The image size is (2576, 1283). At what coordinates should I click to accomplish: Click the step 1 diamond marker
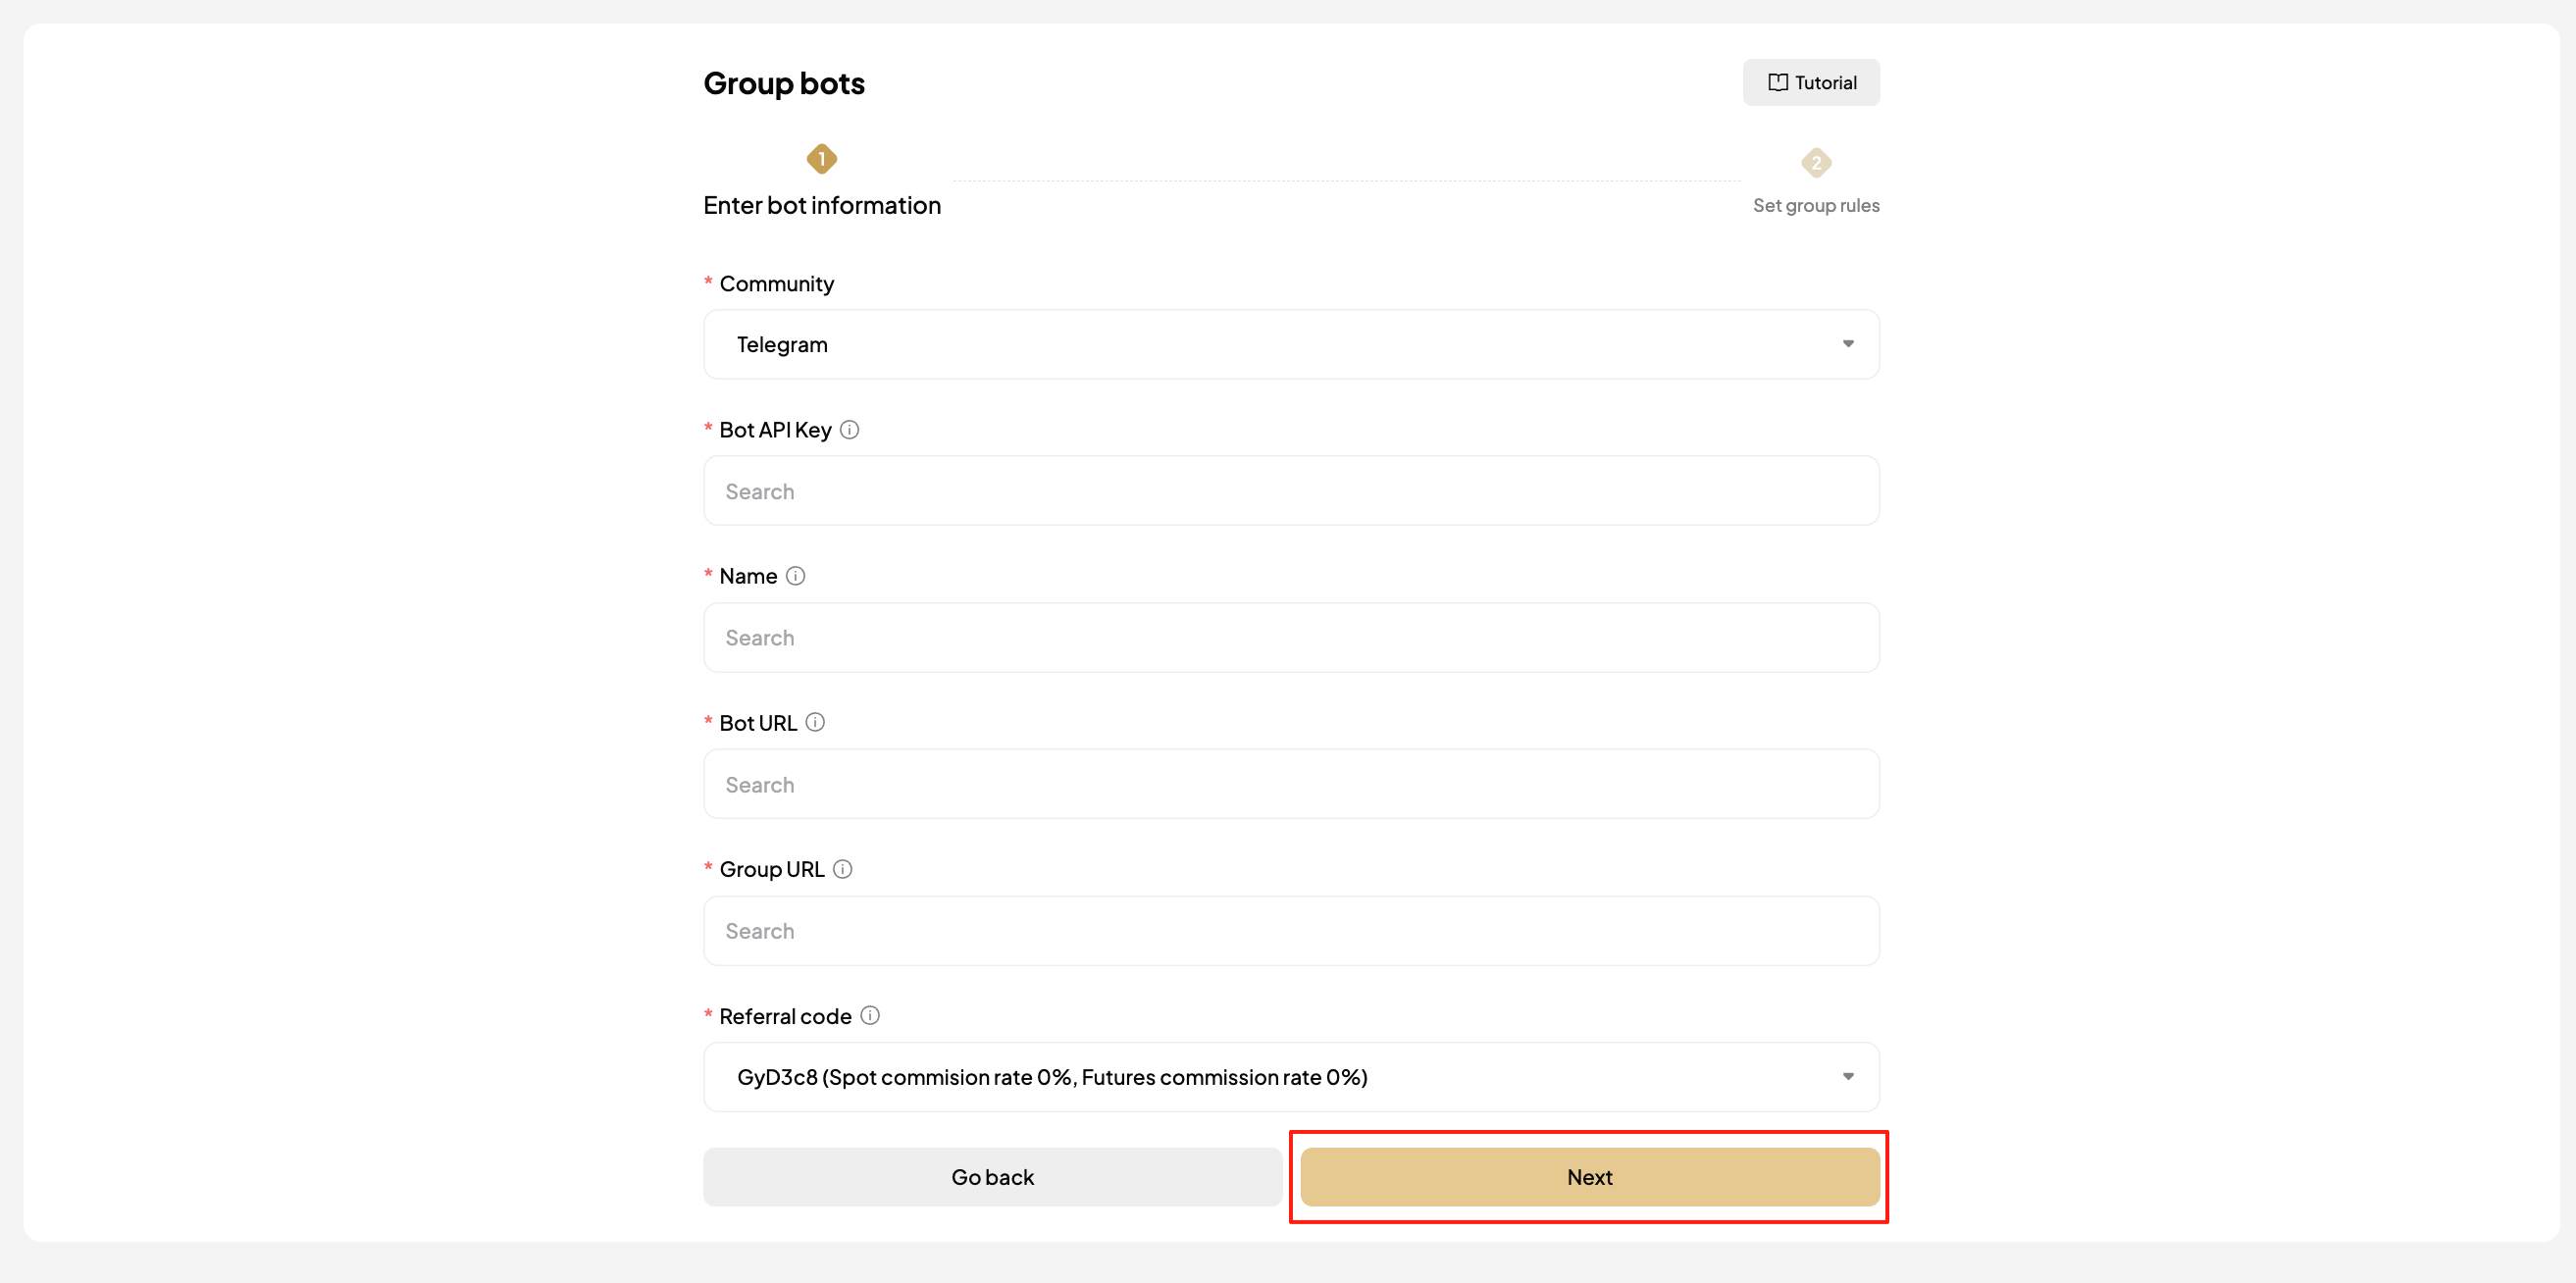[x=821, y=159]
